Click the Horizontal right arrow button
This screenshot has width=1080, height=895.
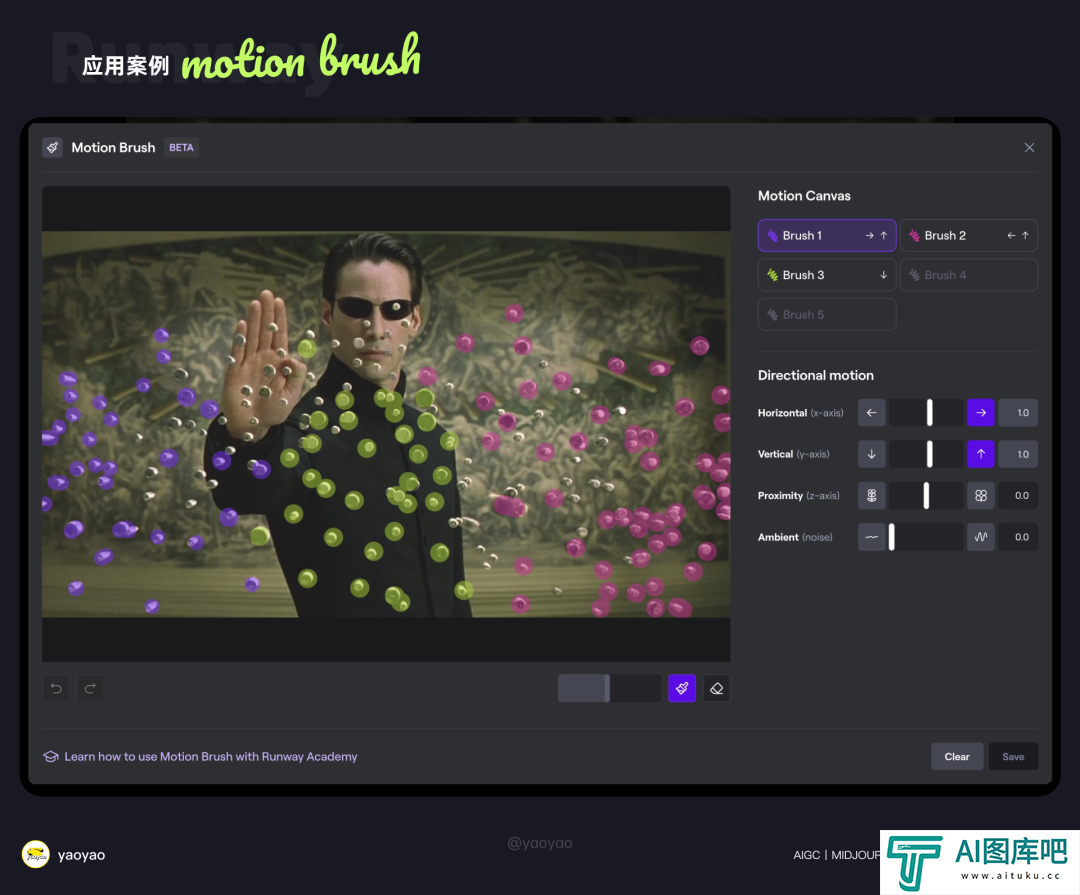[981, 413]
